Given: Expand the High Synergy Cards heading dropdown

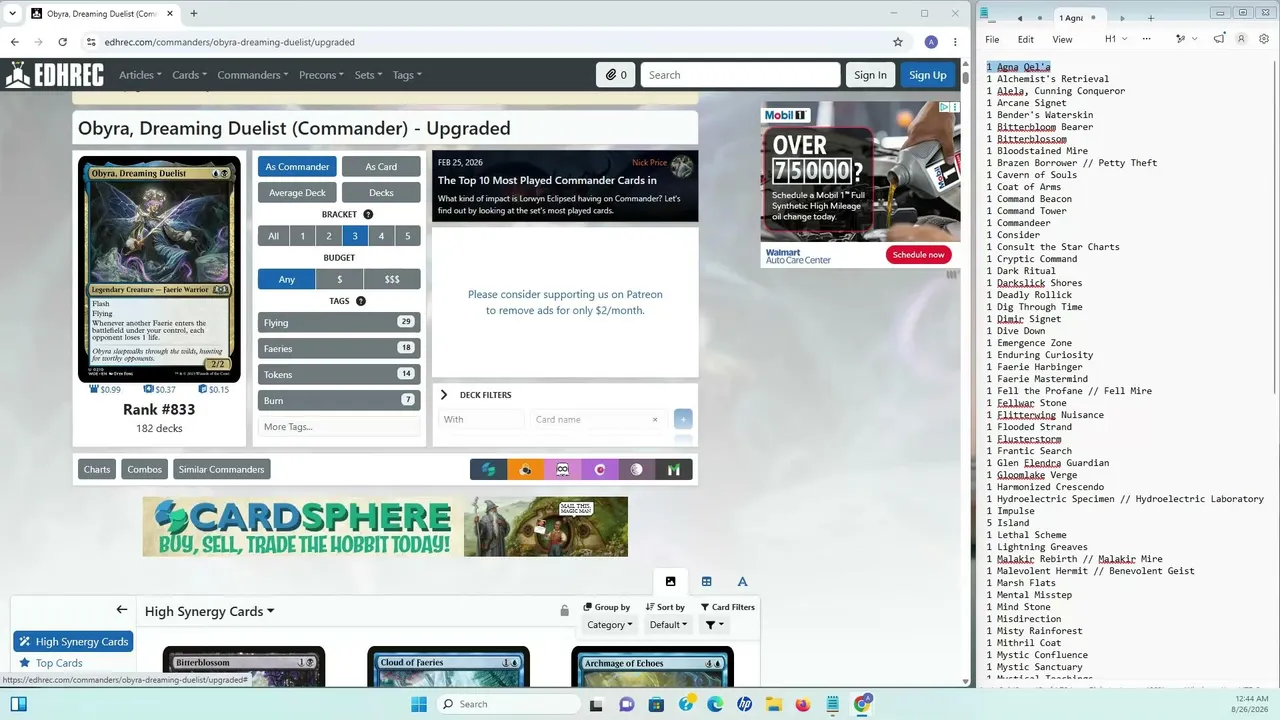Looking at the screenshot, I should coord(209,611).
